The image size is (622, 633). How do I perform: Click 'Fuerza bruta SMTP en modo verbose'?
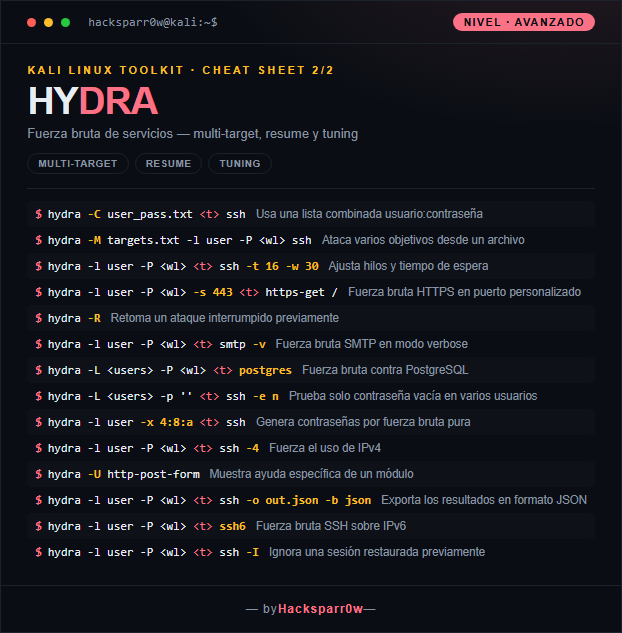372,344
